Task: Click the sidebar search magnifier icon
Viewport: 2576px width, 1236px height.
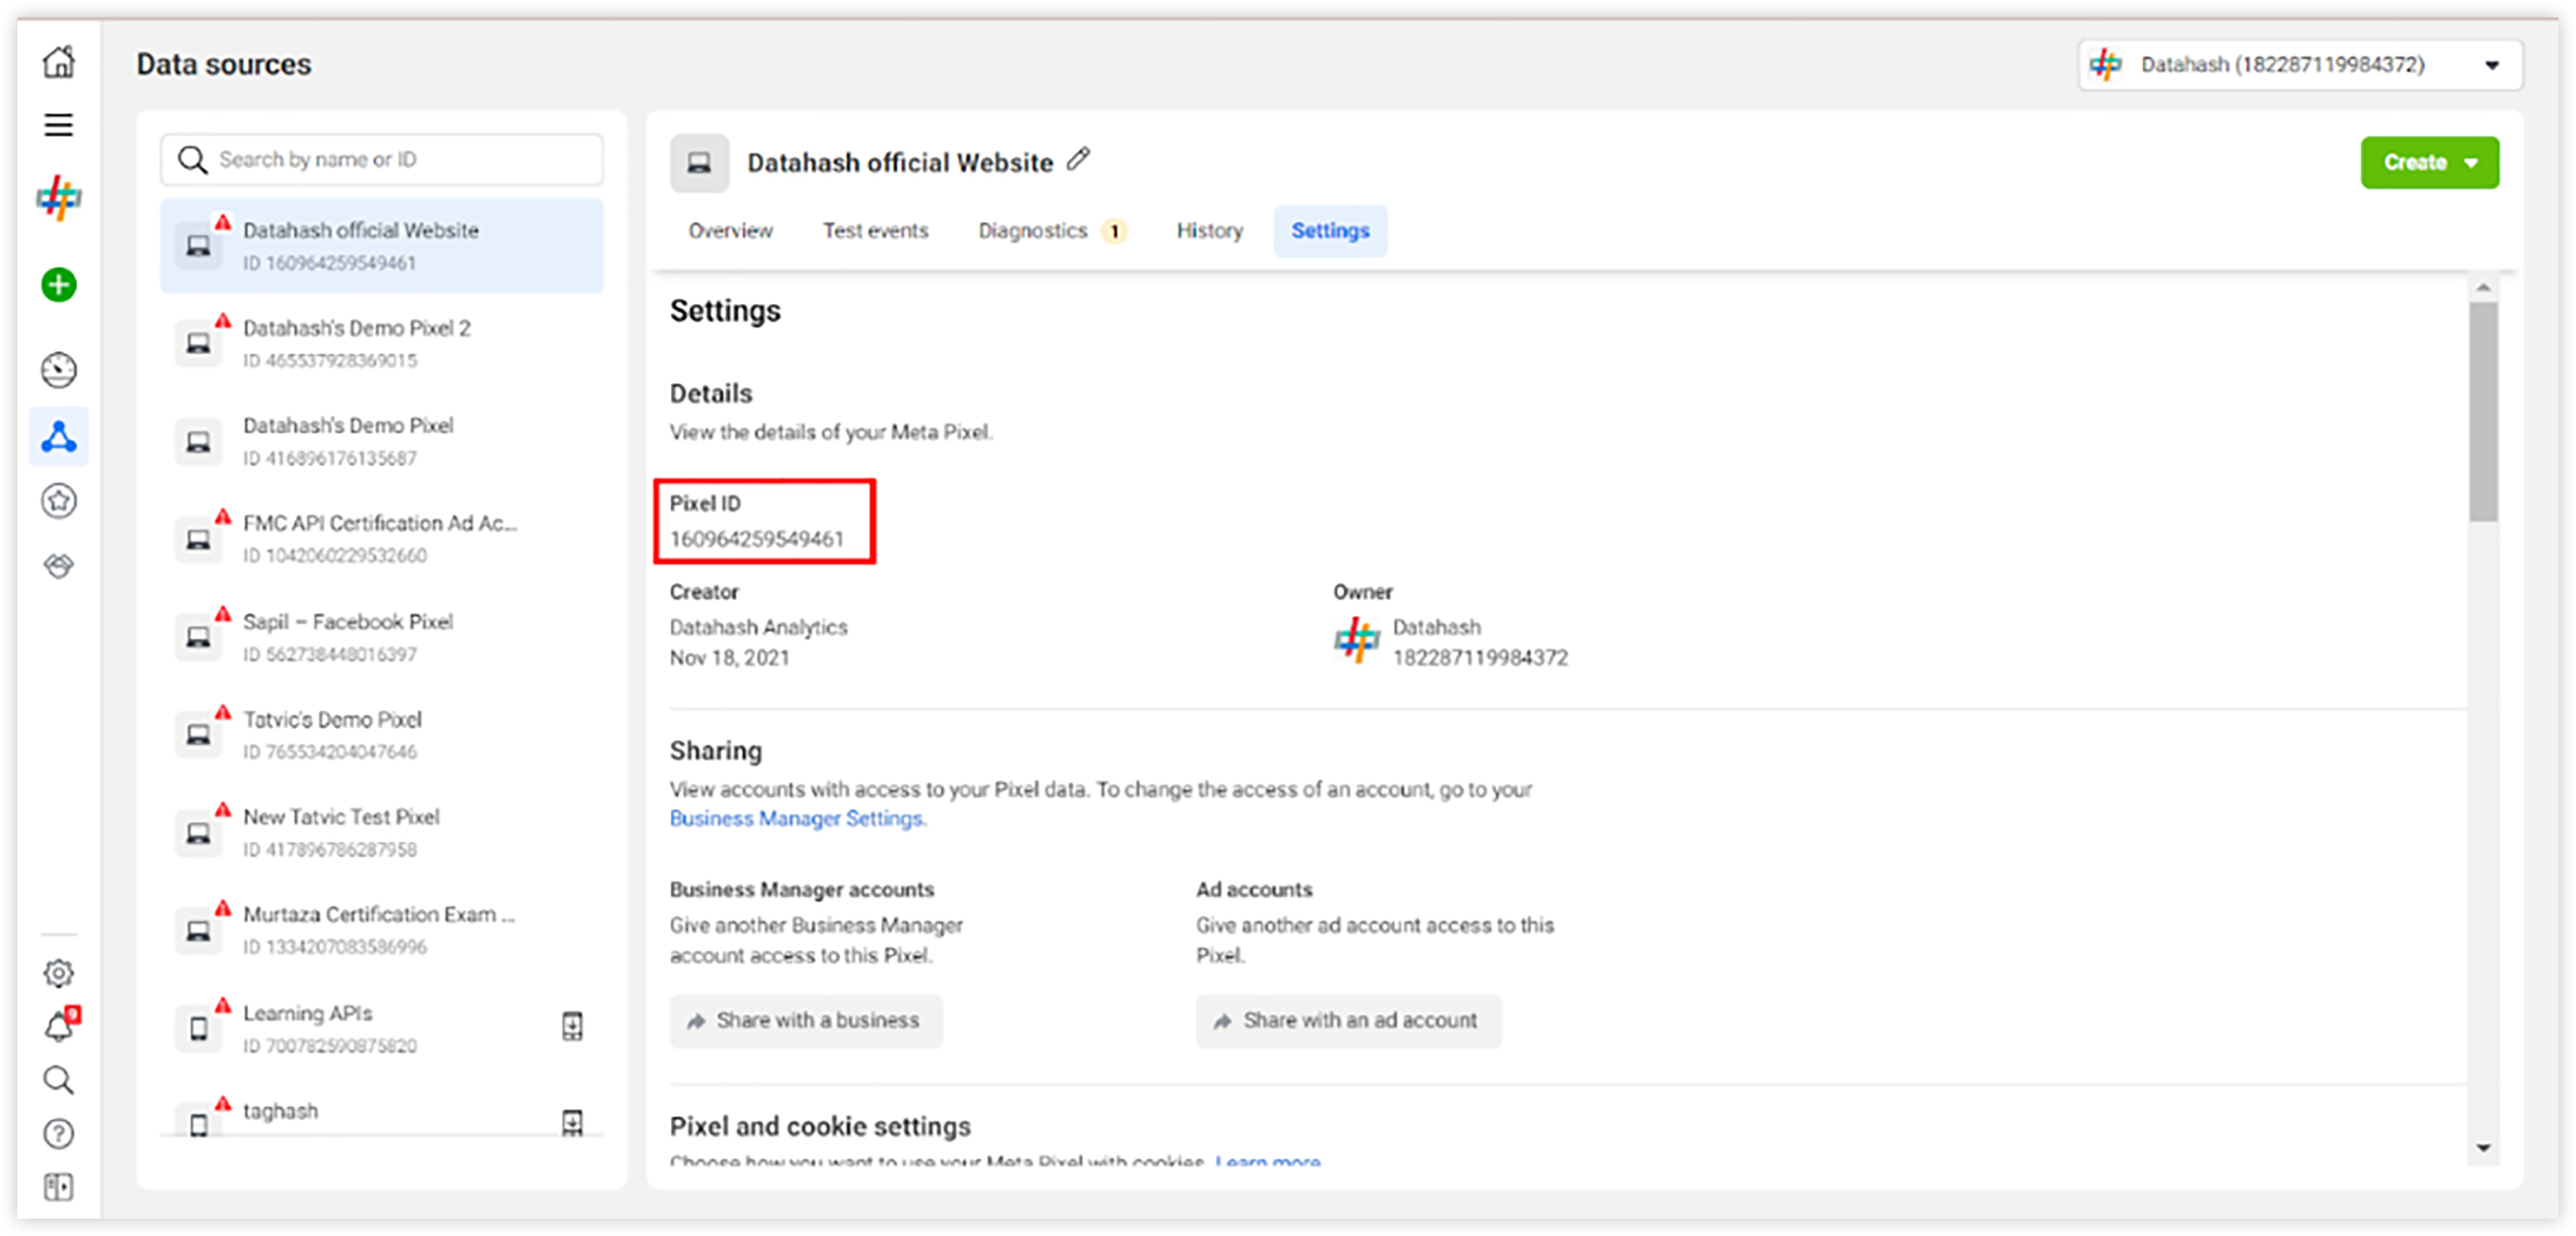Action: (x=59, y=1080)
